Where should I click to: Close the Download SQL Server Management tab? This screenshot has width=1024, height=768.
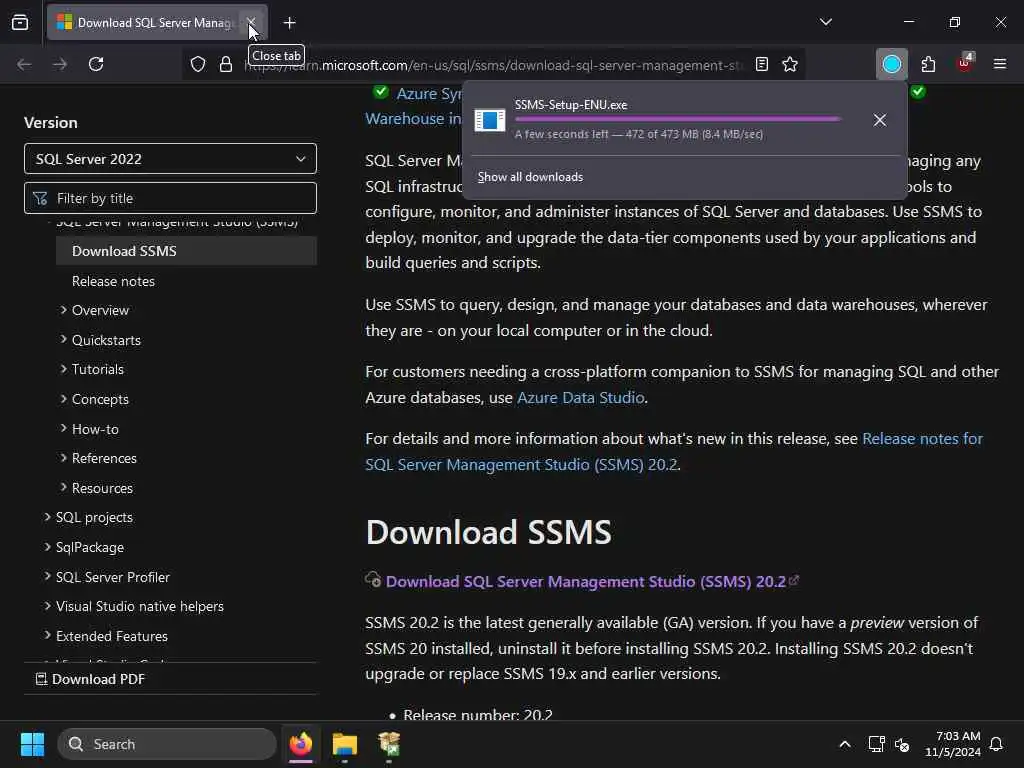(251, 22)
